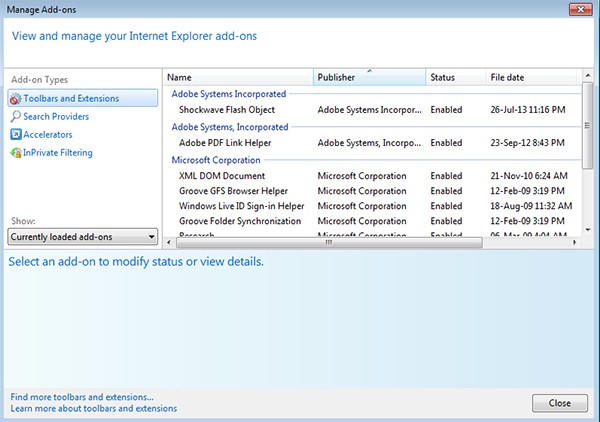Collapse the Microsoft Corporation group header

click(216, 160)
